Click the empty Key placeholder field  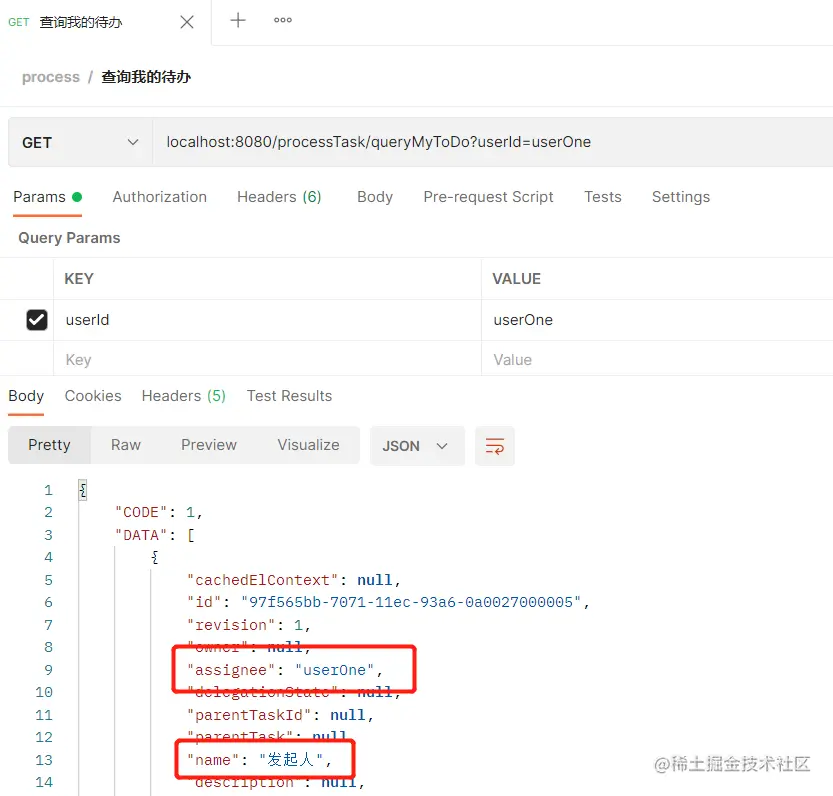pyautogui.click(x=267, y=359)
